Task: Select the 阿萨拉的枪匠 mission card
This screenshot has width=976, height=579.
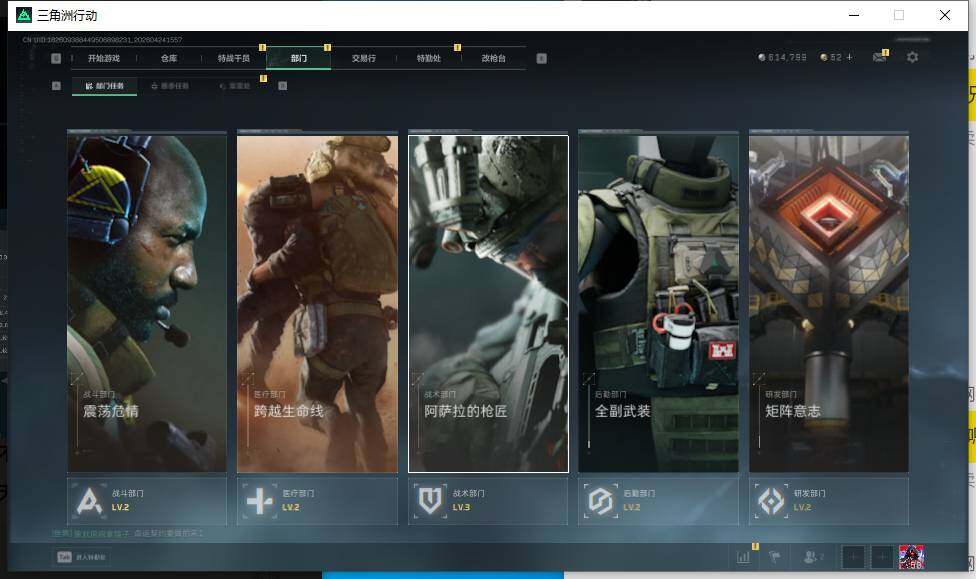Action: tap(488, 304)
